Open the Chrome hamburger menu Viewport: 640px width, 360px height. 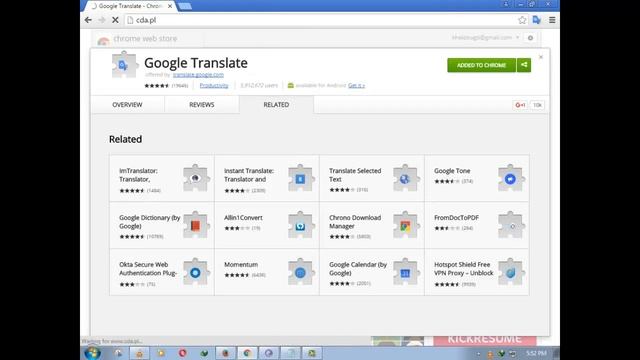pyautogui.click(x=552, y=20)
